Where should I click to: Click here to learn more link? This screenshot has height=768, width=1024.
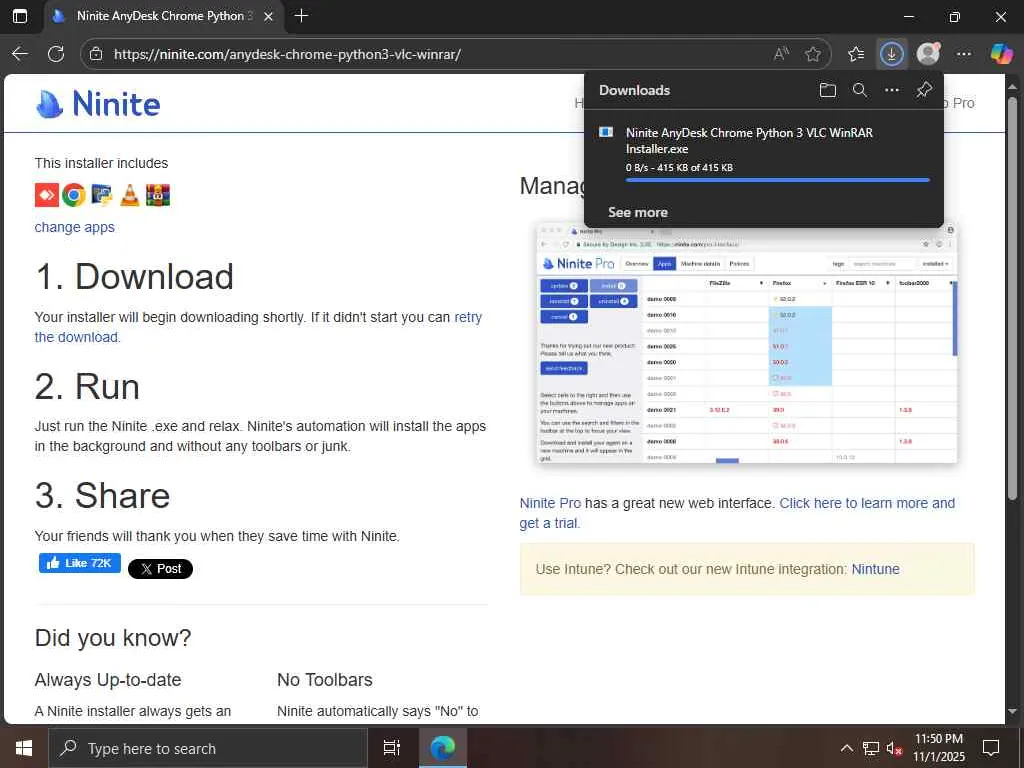coord(867,504)
